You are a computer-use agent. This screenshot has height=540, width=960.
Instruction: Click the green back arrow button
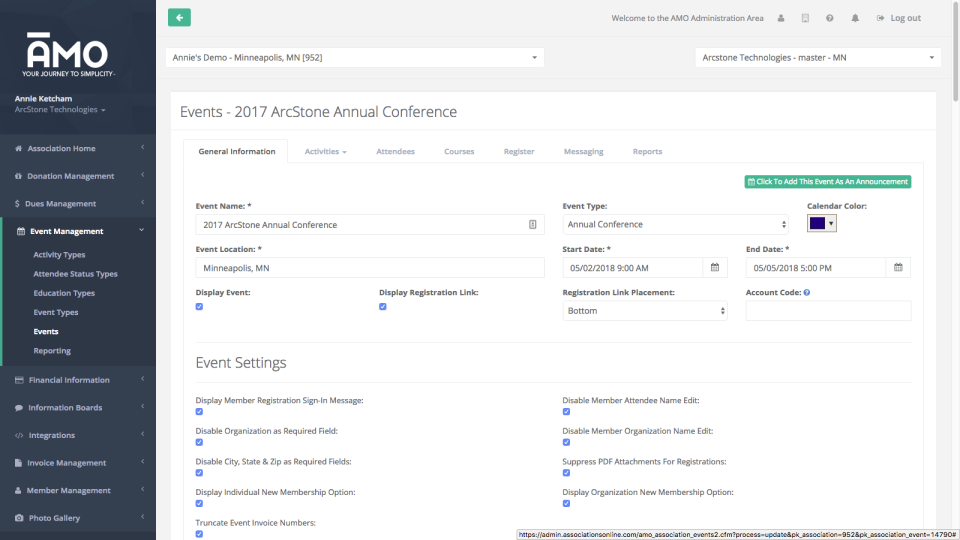(179, 17)
